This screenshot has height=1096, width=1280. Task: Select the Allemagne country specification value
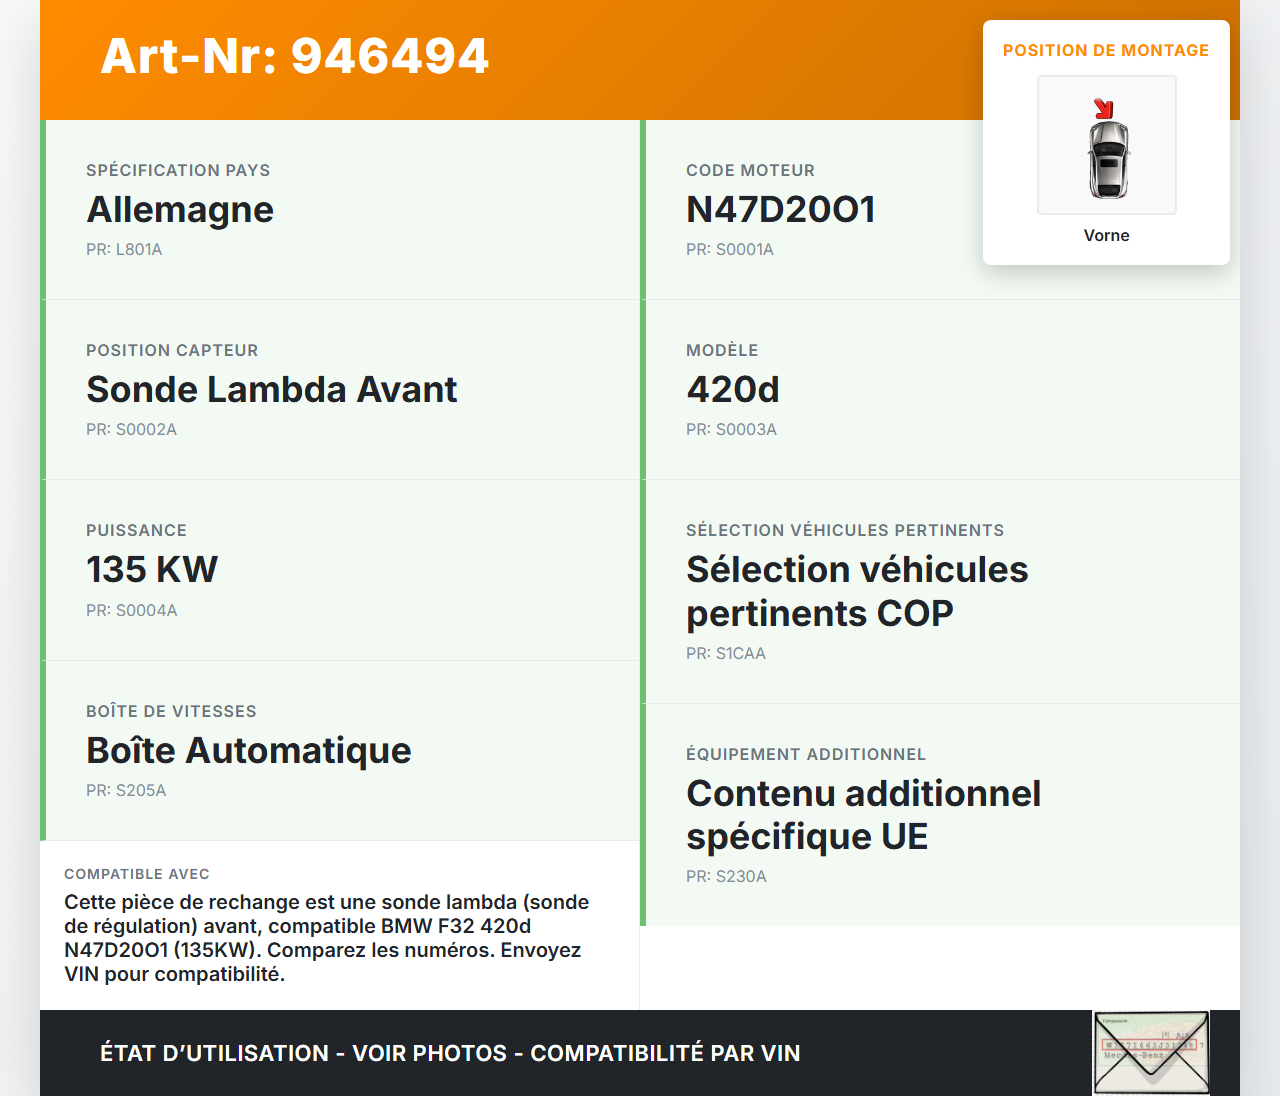pyautogui.click(x=180, y=210)
